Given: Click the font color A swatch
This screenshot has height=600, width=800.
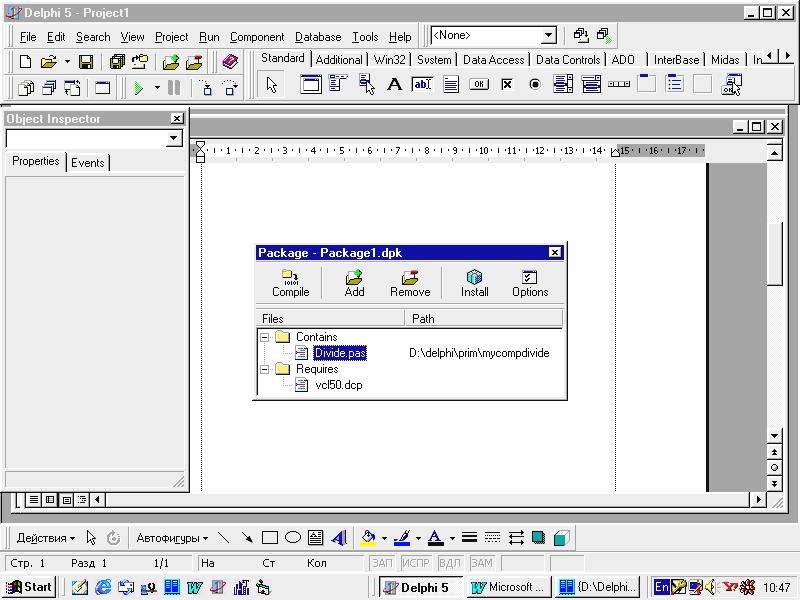Looking at the screenshot, I should (x=435, y=538).
